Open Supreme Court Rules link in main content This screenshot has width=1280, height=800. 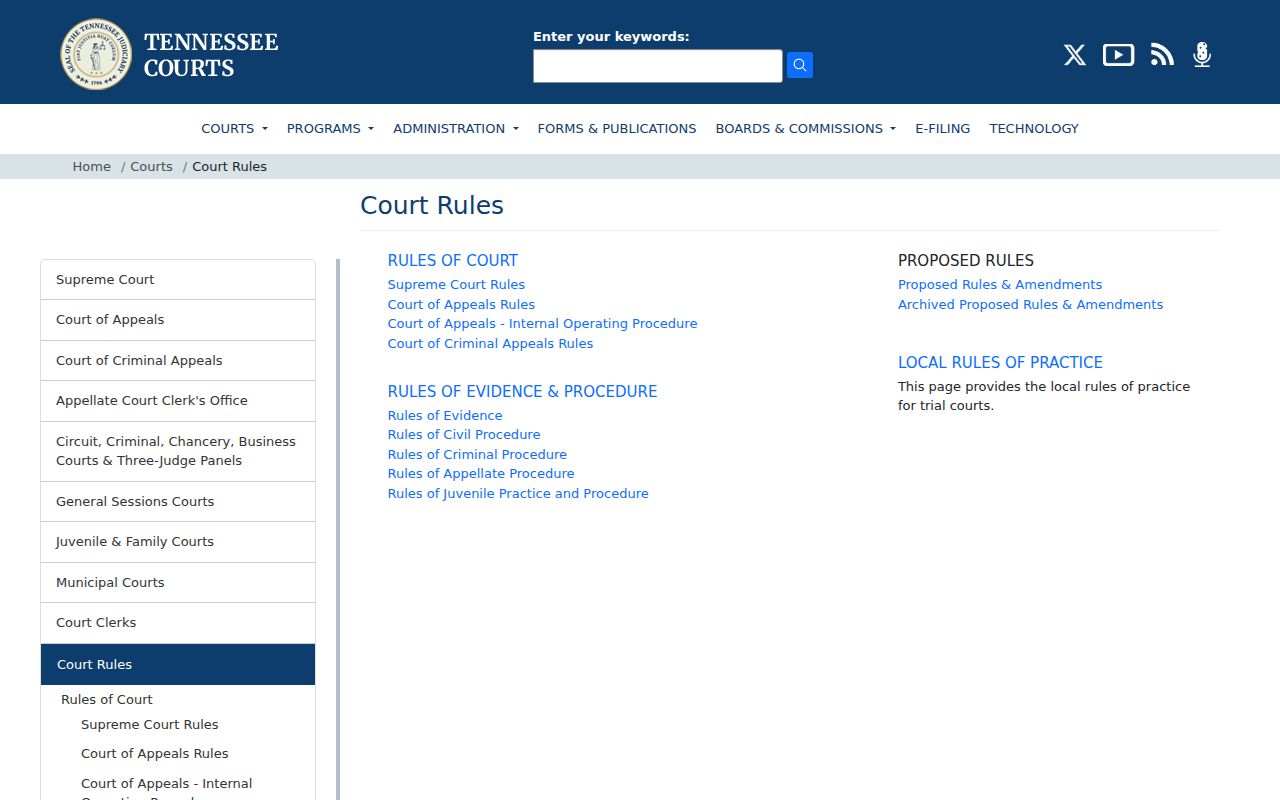click(456, 285)
